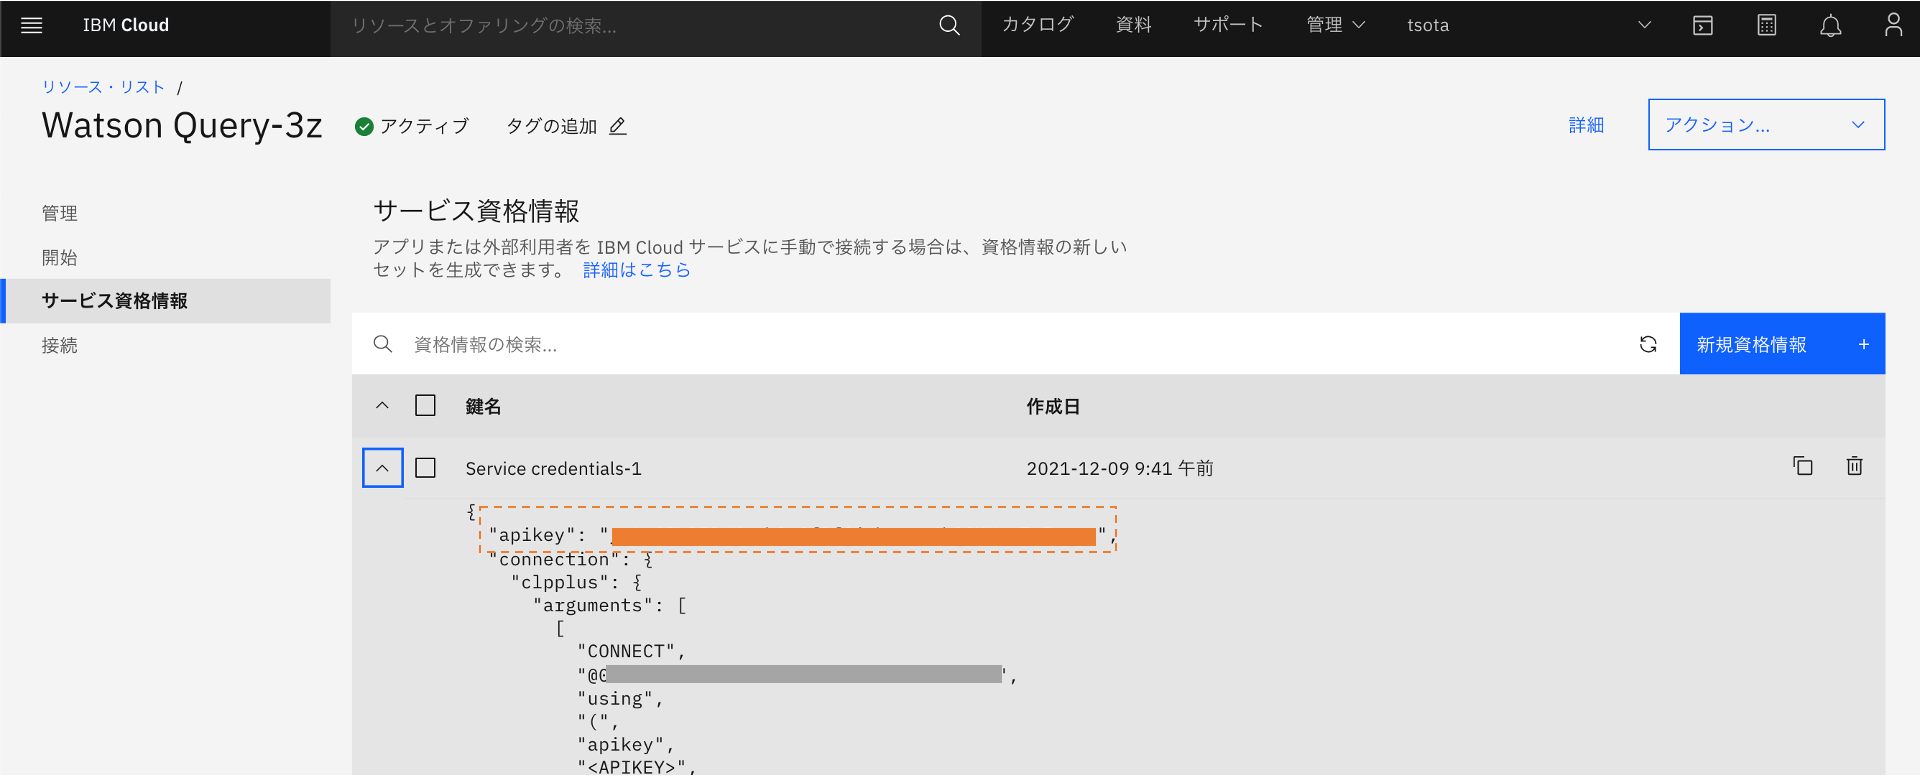Select all credentials with header checkbox

pos(426,406)
